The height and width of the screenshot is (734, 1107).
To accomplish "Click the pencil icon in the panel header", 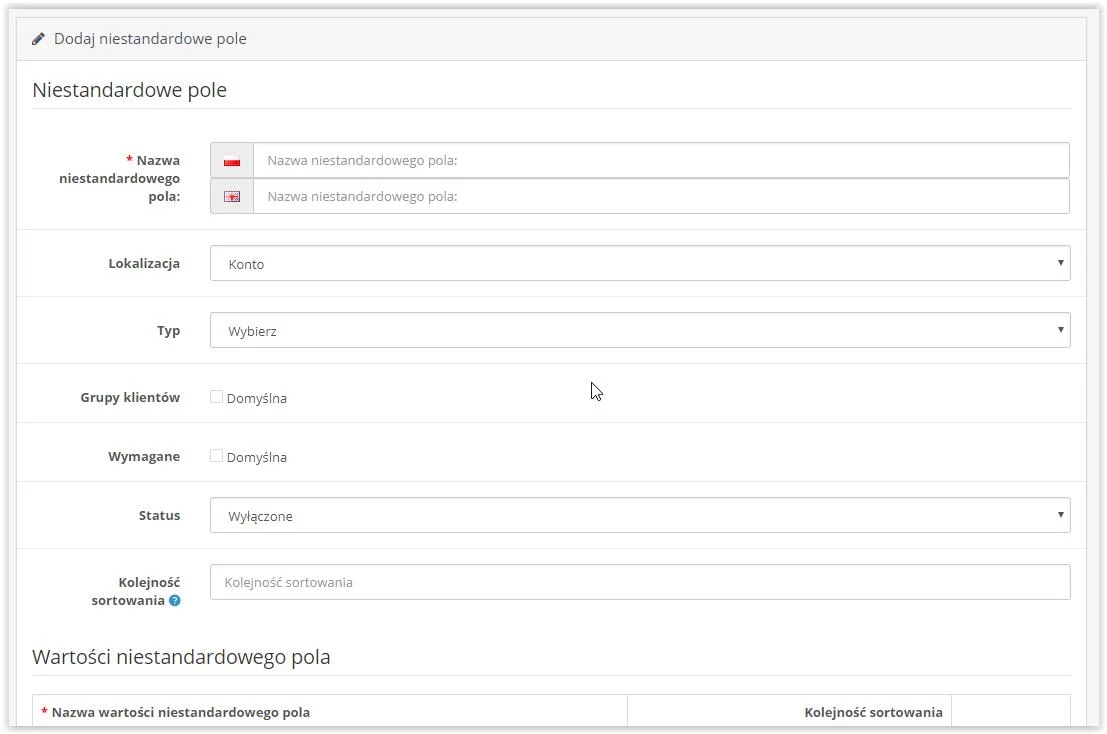I will [39, 39].
